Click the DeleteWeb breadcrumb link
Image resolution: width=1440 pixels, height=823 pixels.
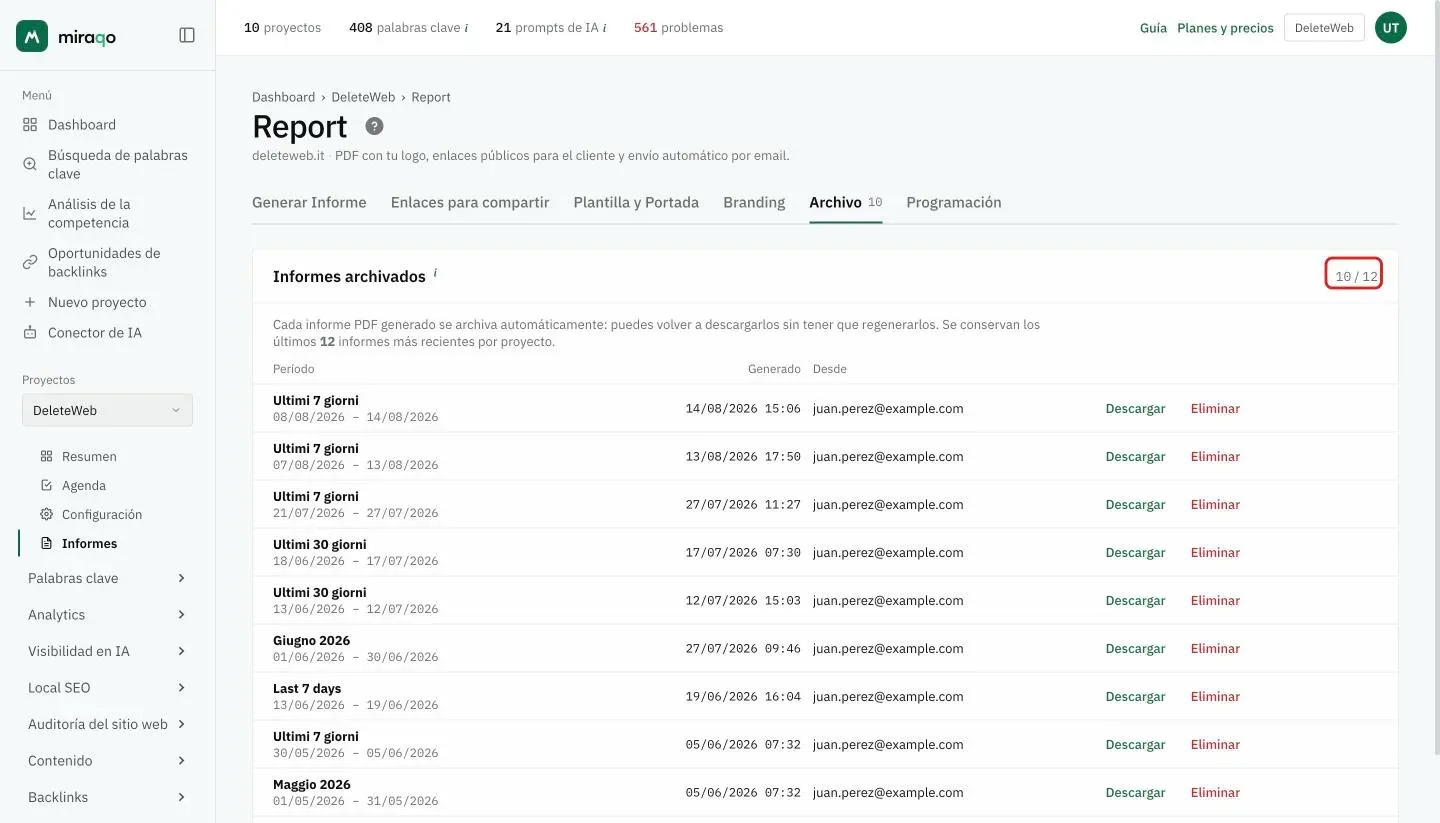363,97
